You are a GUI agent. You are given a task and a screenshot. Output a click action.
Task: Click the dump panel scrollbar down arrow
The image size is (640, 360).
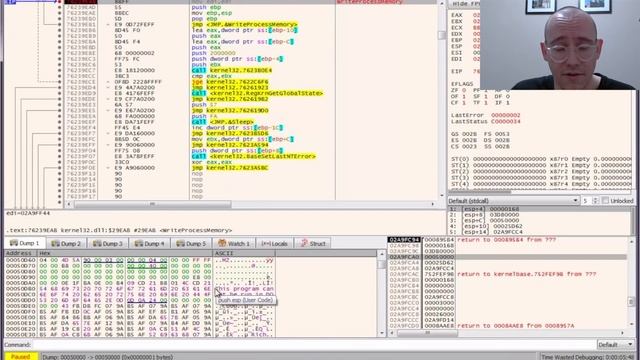(x=382, y=333)
